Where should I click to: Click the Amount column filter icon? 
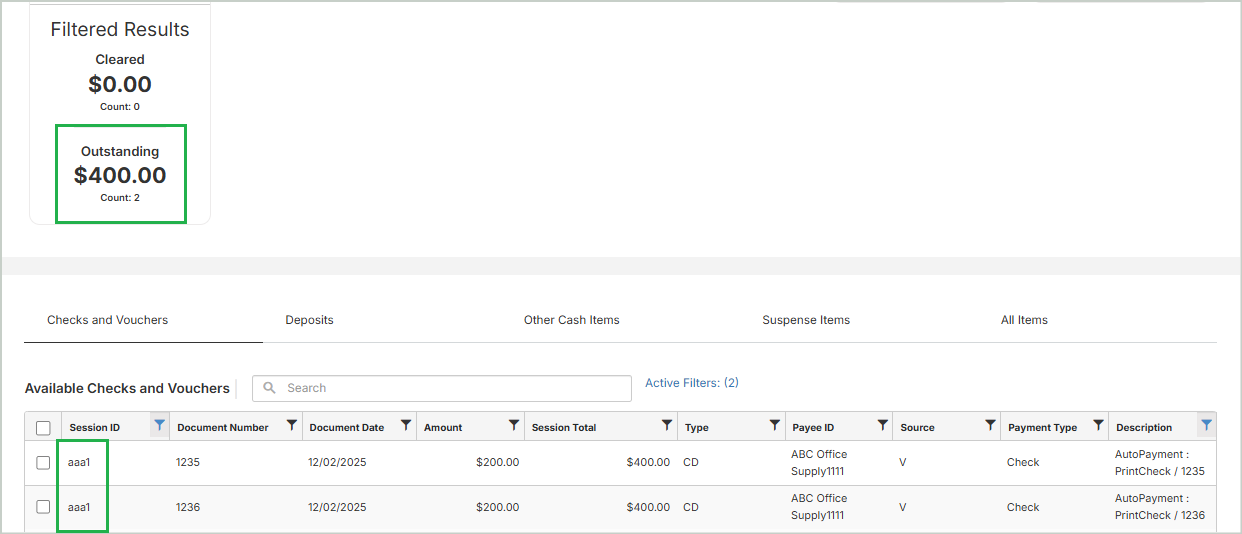[513, 426]
